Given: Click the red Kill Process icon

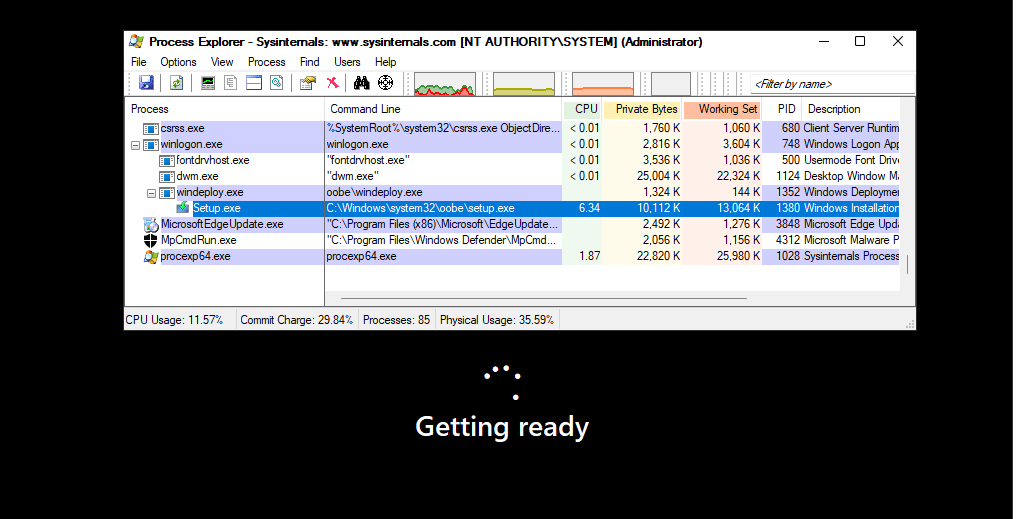Looking at the screenshot, I should pyautogui.click(x=332, y=83).
